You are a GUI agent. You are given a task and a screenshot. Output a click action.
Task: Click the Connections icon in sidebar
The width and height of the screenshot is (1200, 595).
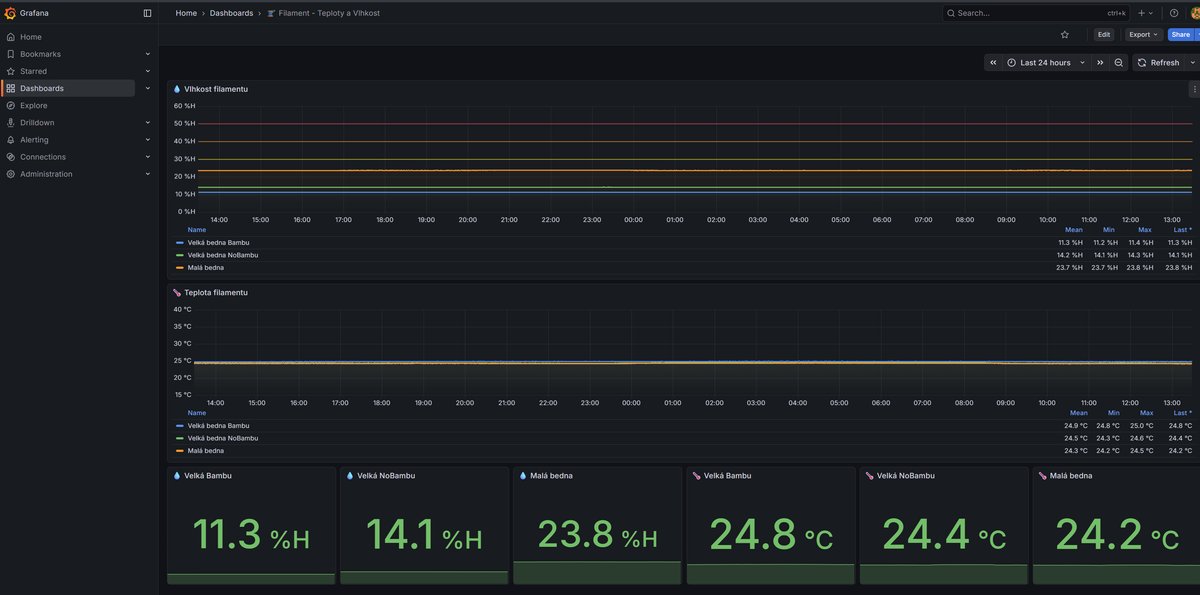click(11, 157)
